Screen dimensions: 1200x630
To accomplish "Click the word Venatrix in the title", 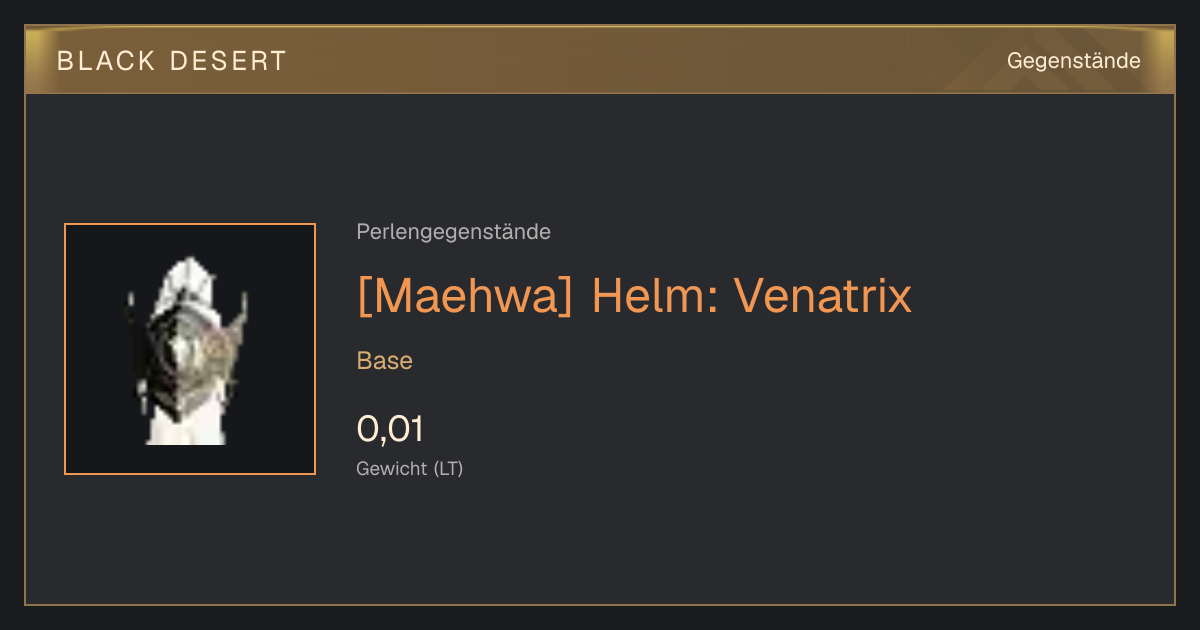I will point(823,296).
